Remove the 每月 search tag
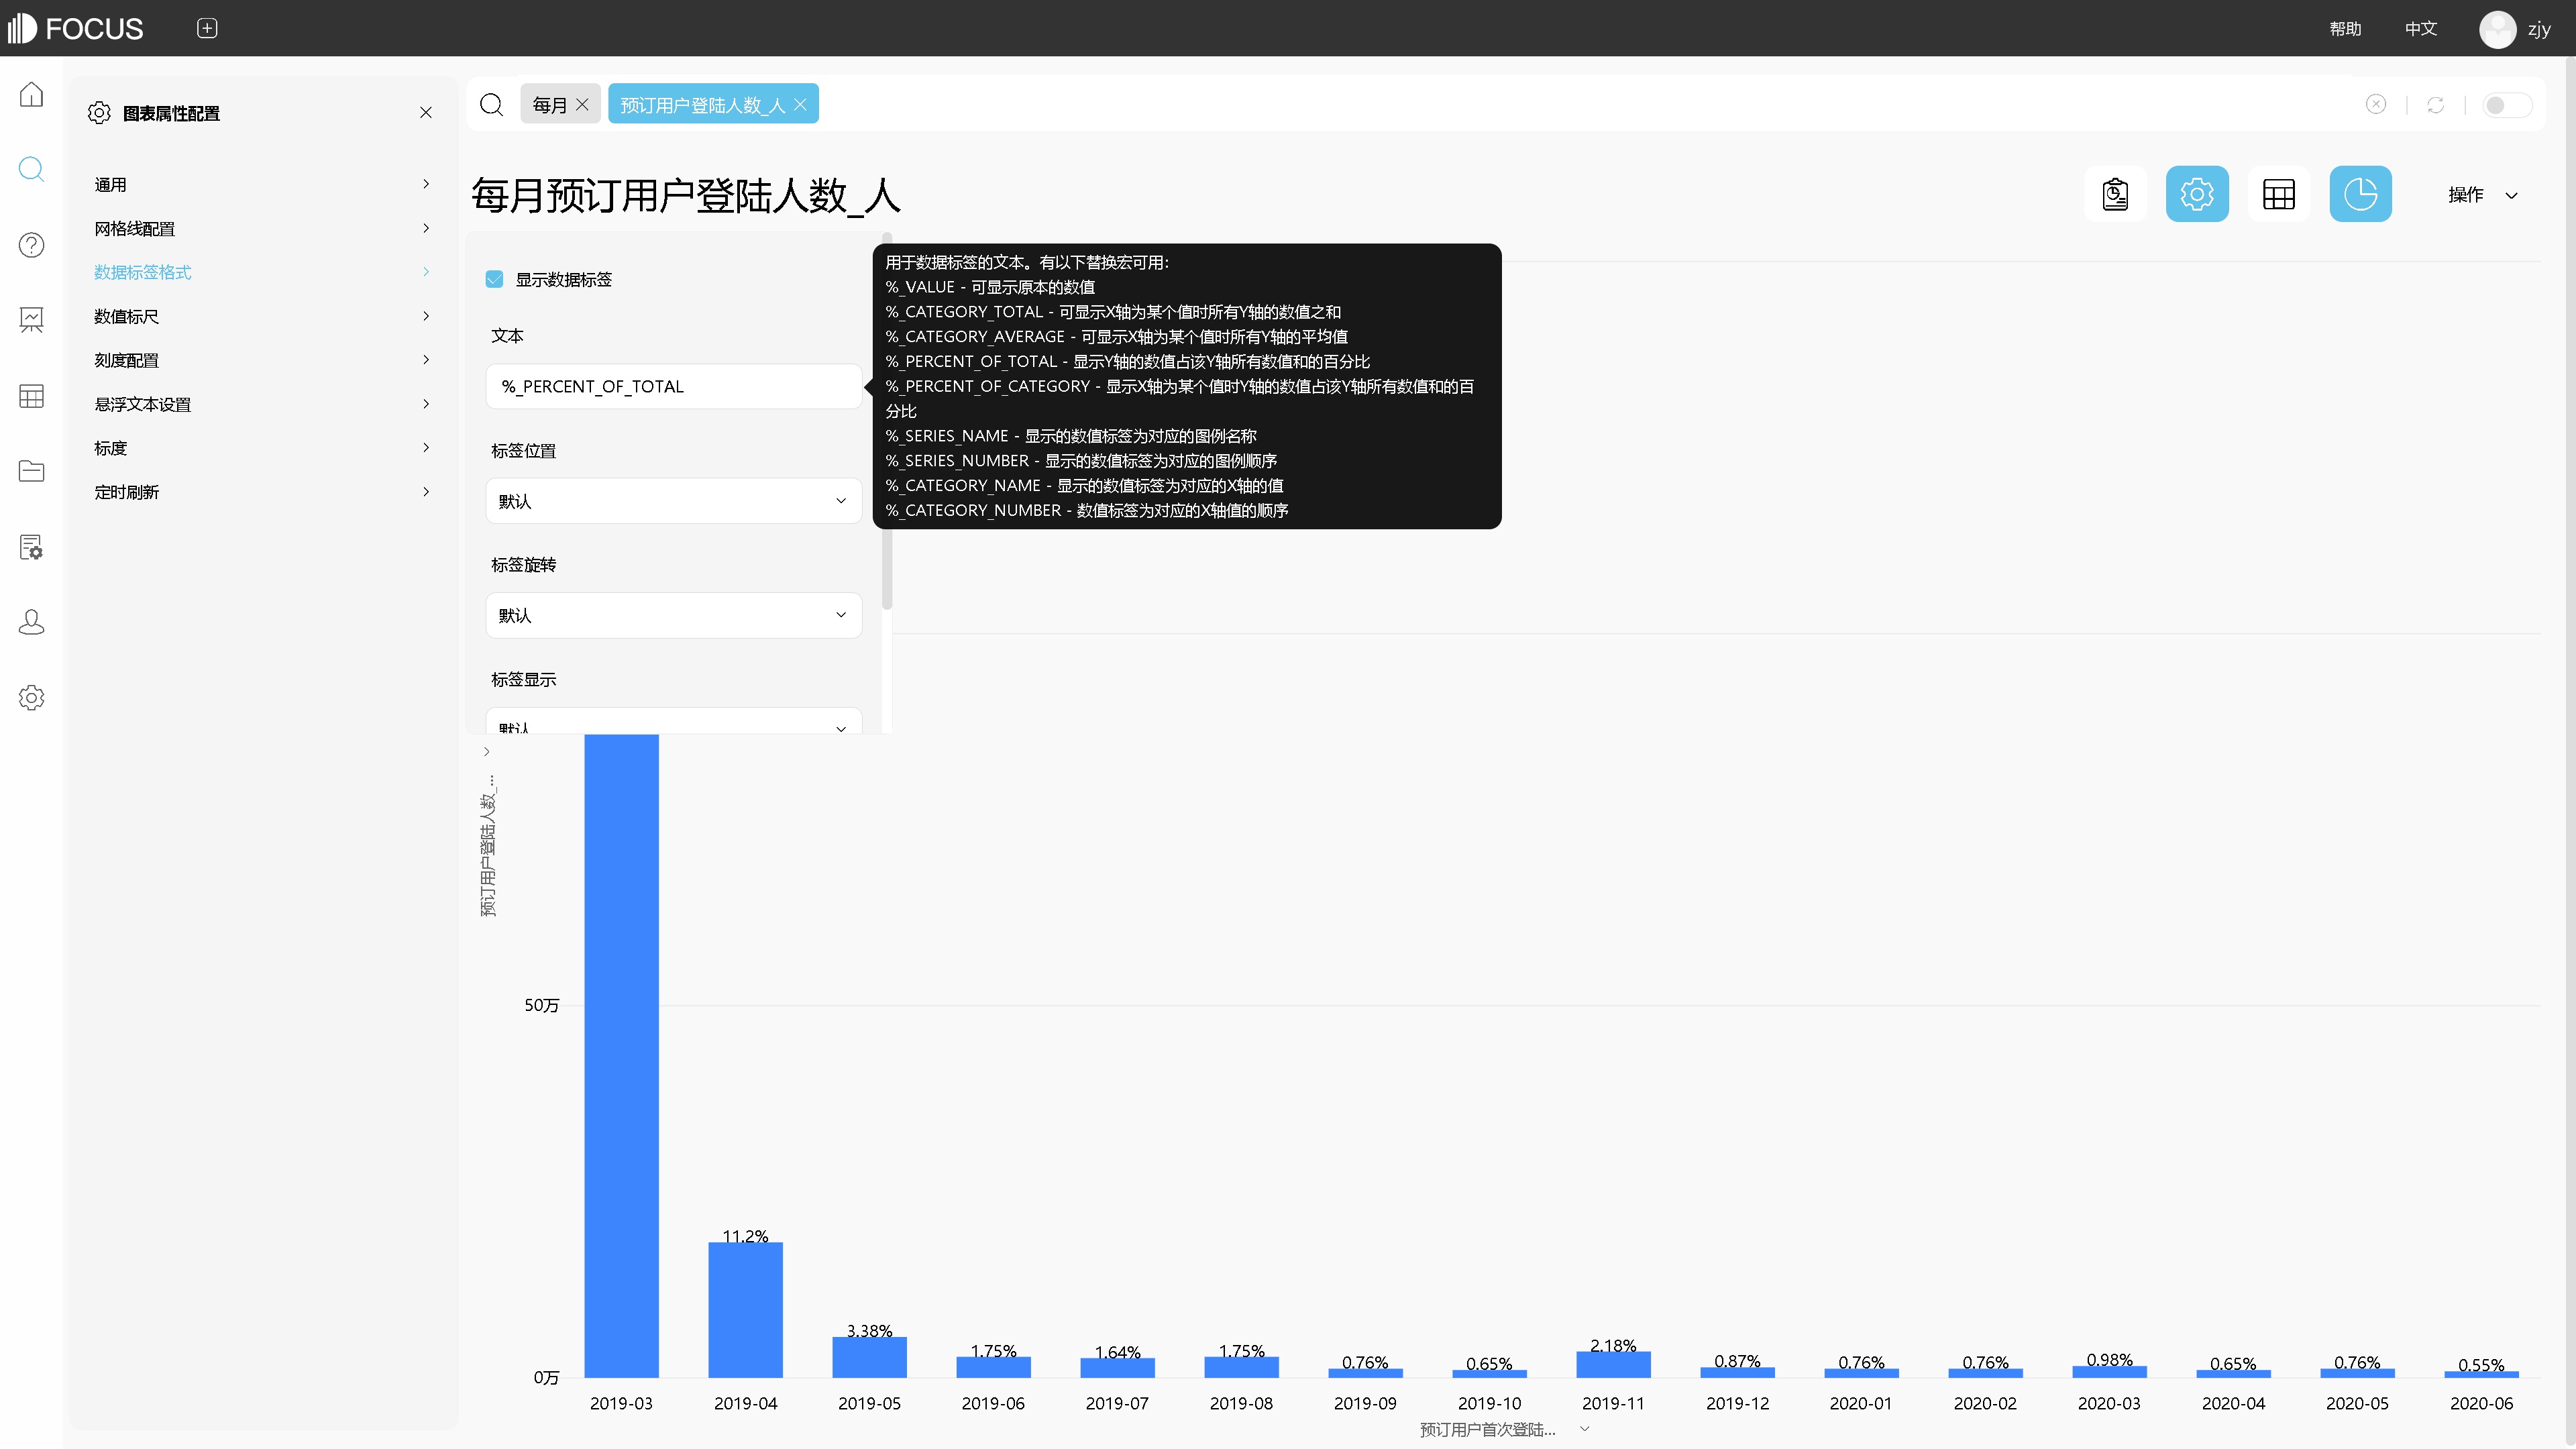Image resolution: width=2576 pixels, height=1449 pixels. pyautogui.click(x=582, y=104)
